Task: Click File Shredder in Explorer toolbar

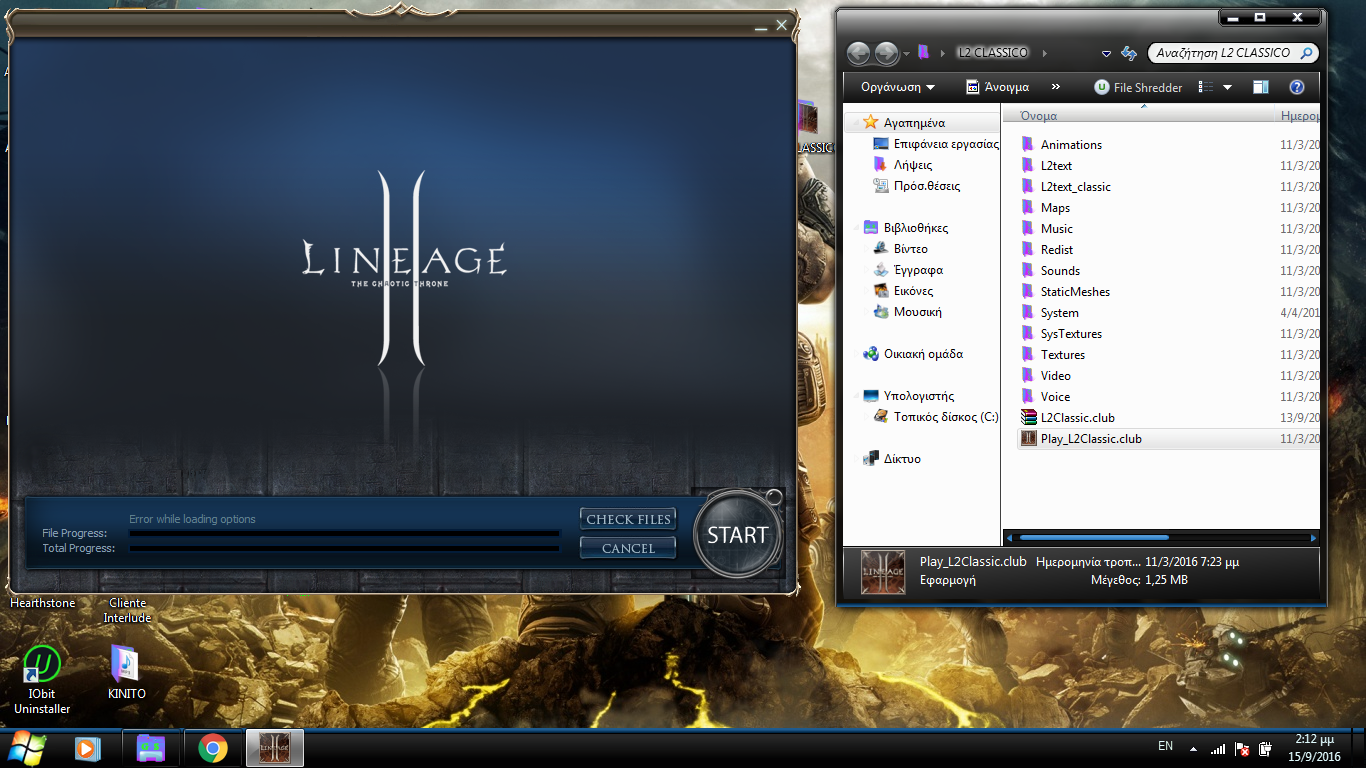Action: 1138,87
